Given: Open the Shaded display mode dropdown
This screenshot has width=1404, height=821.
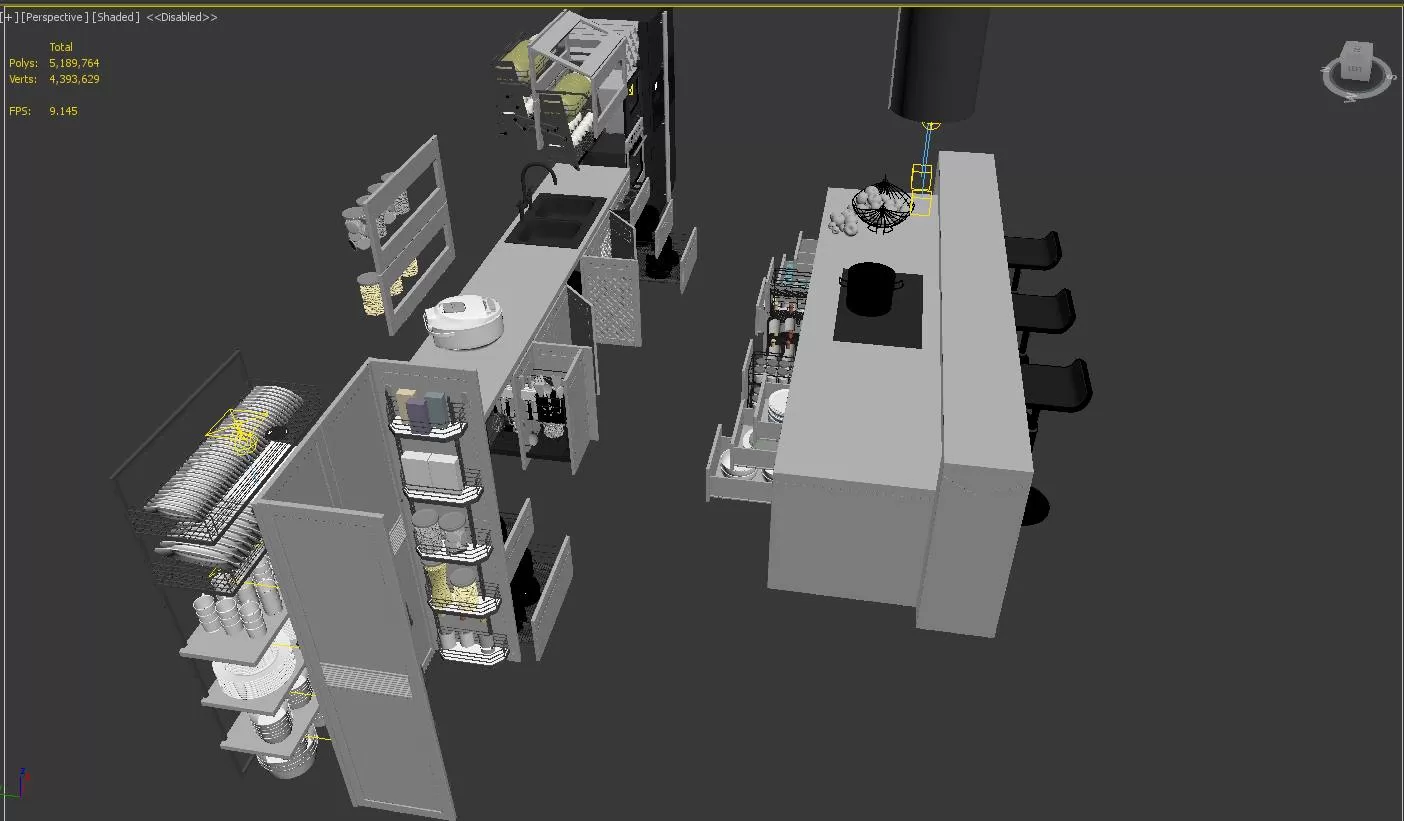Looking at the screenshot, I should click(114, 16).
